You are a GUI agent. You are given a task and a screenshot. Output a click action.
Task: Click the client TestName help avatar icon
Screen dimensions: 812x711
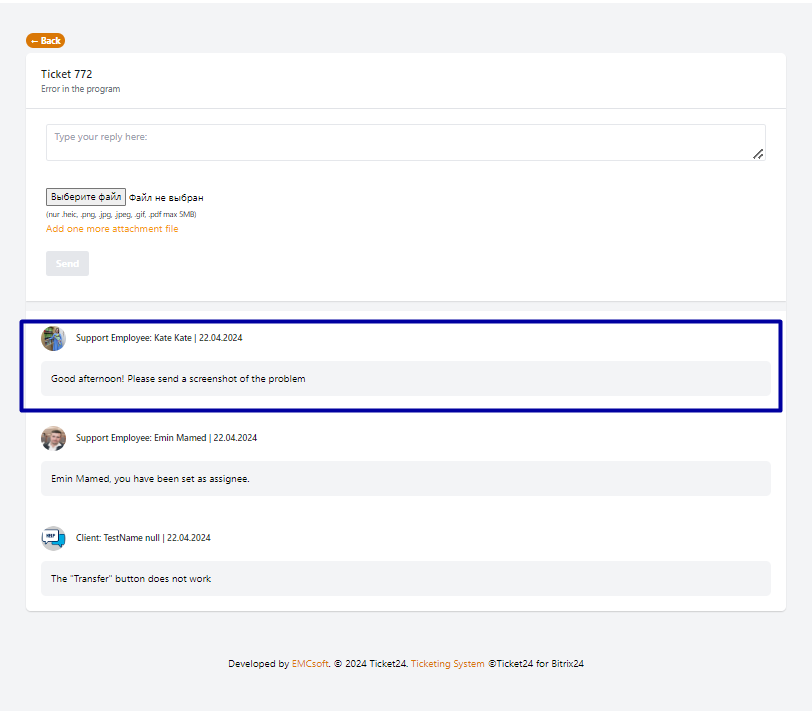53,538
